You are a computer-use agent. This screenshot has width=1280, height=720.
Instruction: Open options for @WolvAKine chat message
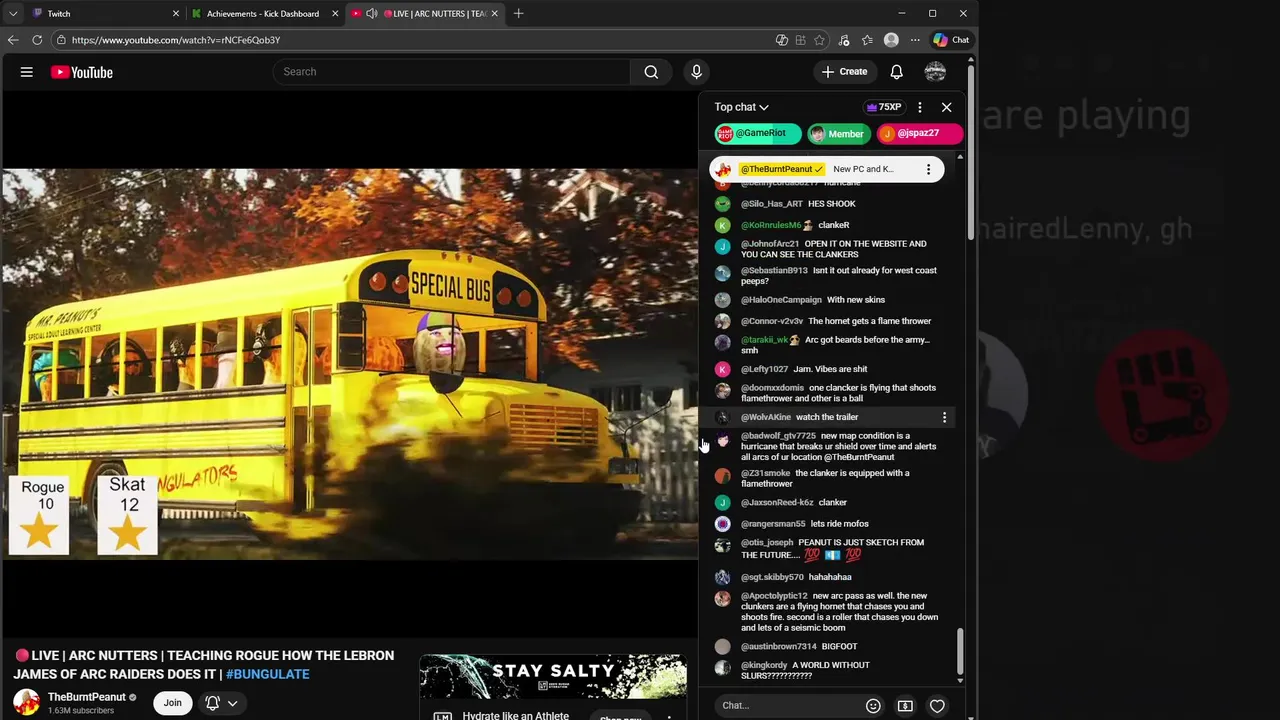944,417
